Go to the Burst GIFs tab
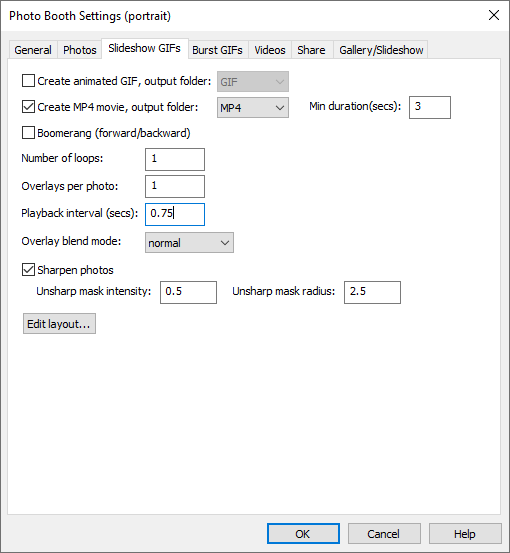510x553 pixels. click(x=217, y=50)
